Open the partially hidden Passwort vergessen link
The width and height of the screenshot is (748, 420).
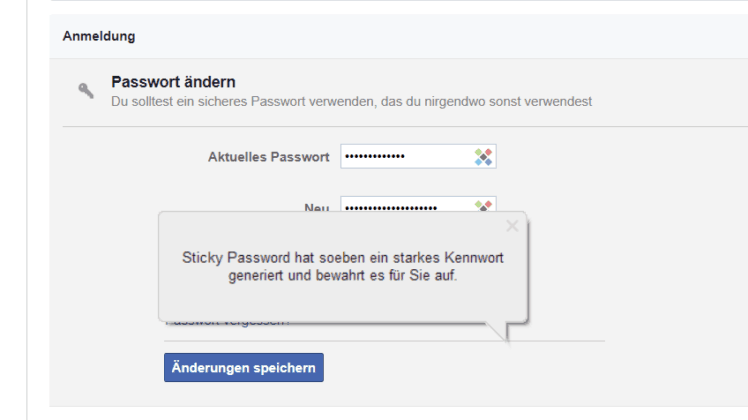pyautogui.click(x=228, y=324)
